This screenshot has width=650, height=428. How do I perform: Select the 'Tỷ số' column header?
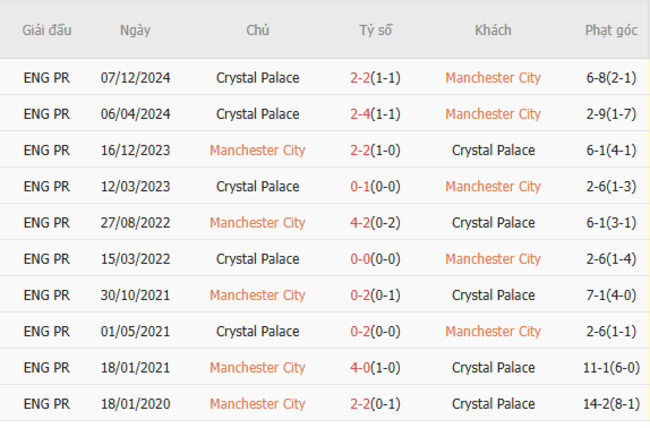tap(376, 30)
